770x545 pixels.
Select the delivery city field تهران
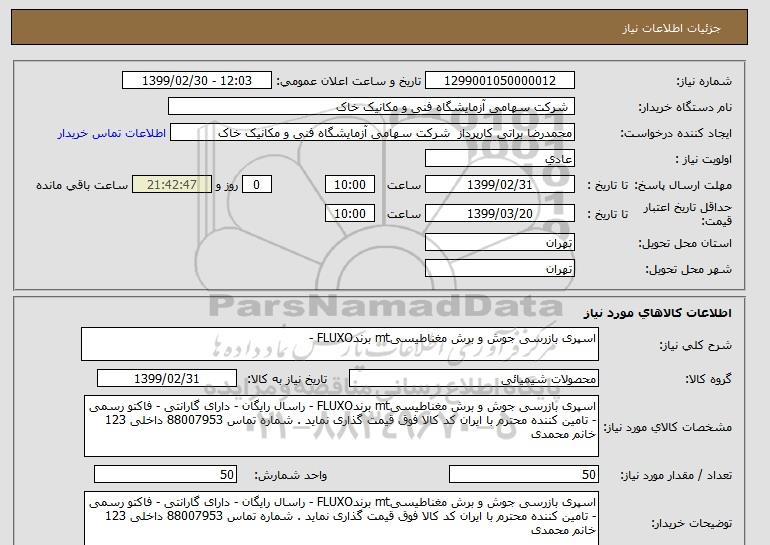pos(500,269)
